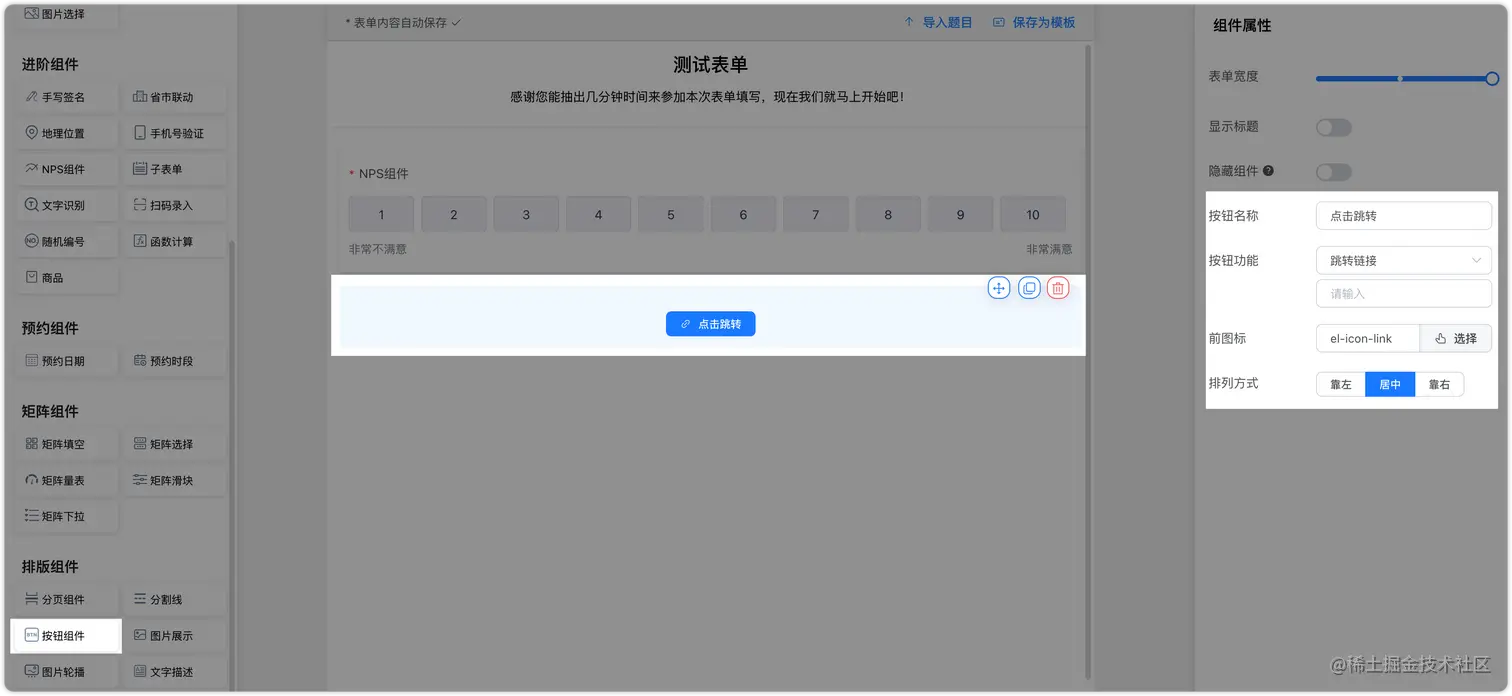The image size is (1512, 696).
Task: Click 导入题目 link
Action: (x=938, y=22)
